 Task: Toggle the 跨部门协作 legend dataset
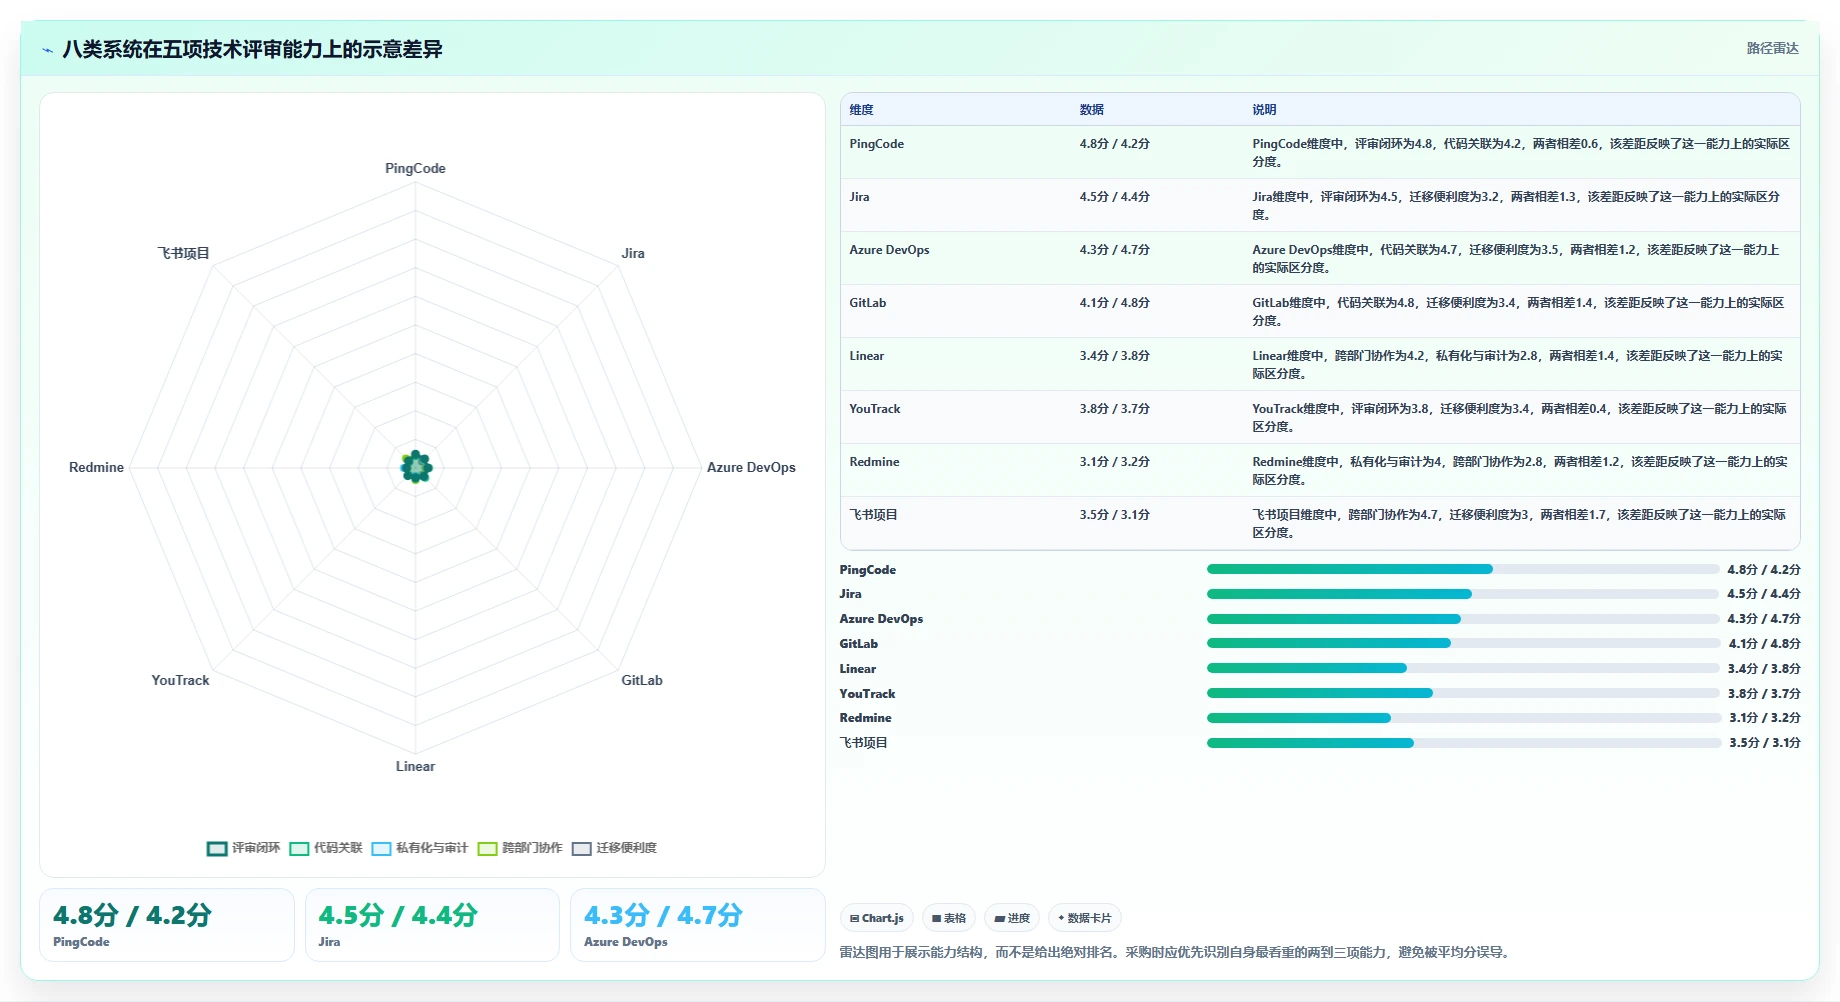click(520, 848)
